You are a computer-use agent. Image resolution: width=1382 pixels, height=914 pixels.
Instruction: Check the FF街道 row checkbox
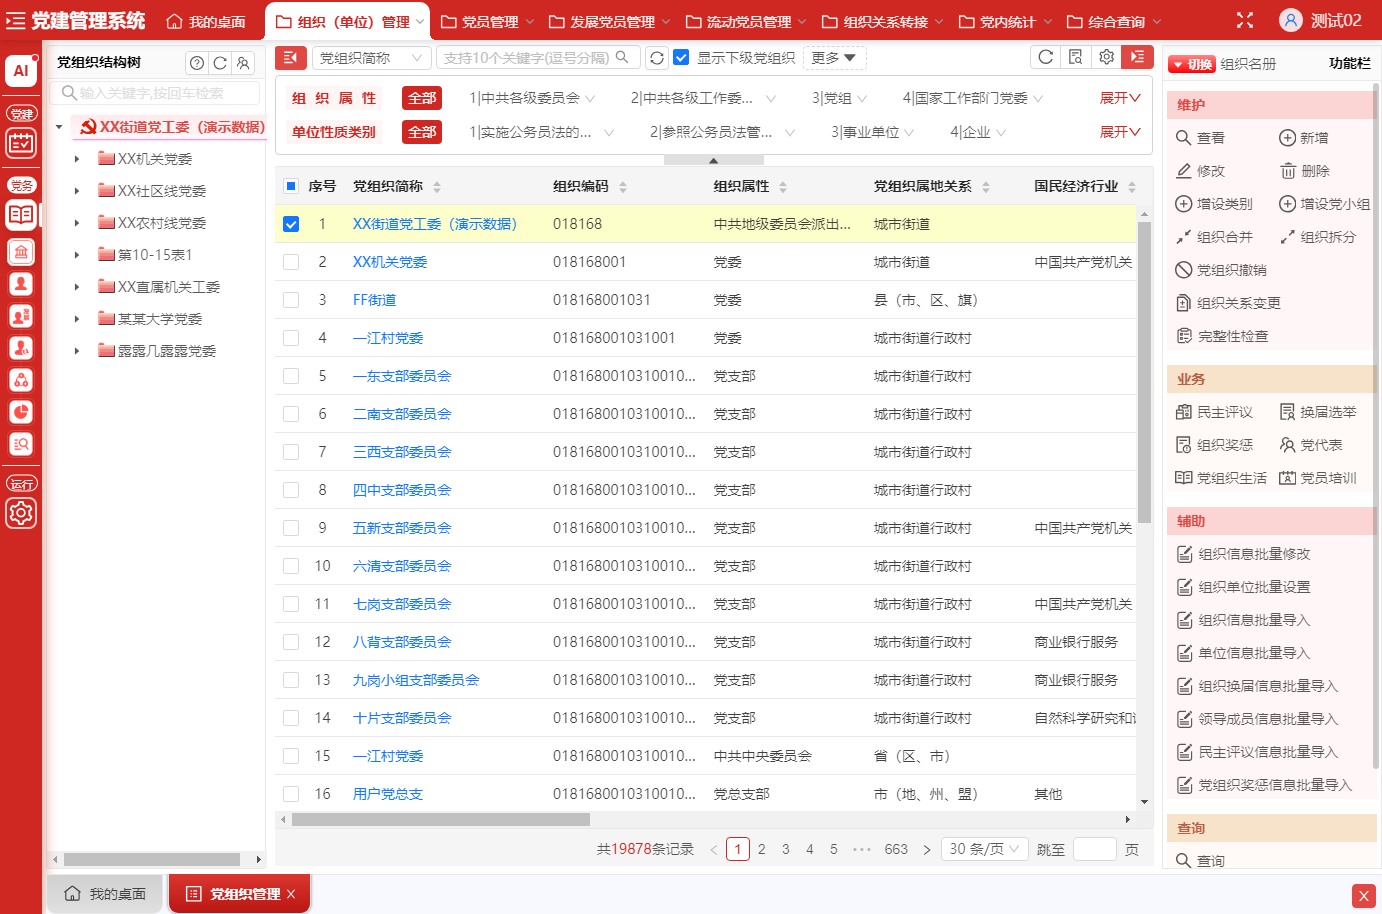click(291, 300)
